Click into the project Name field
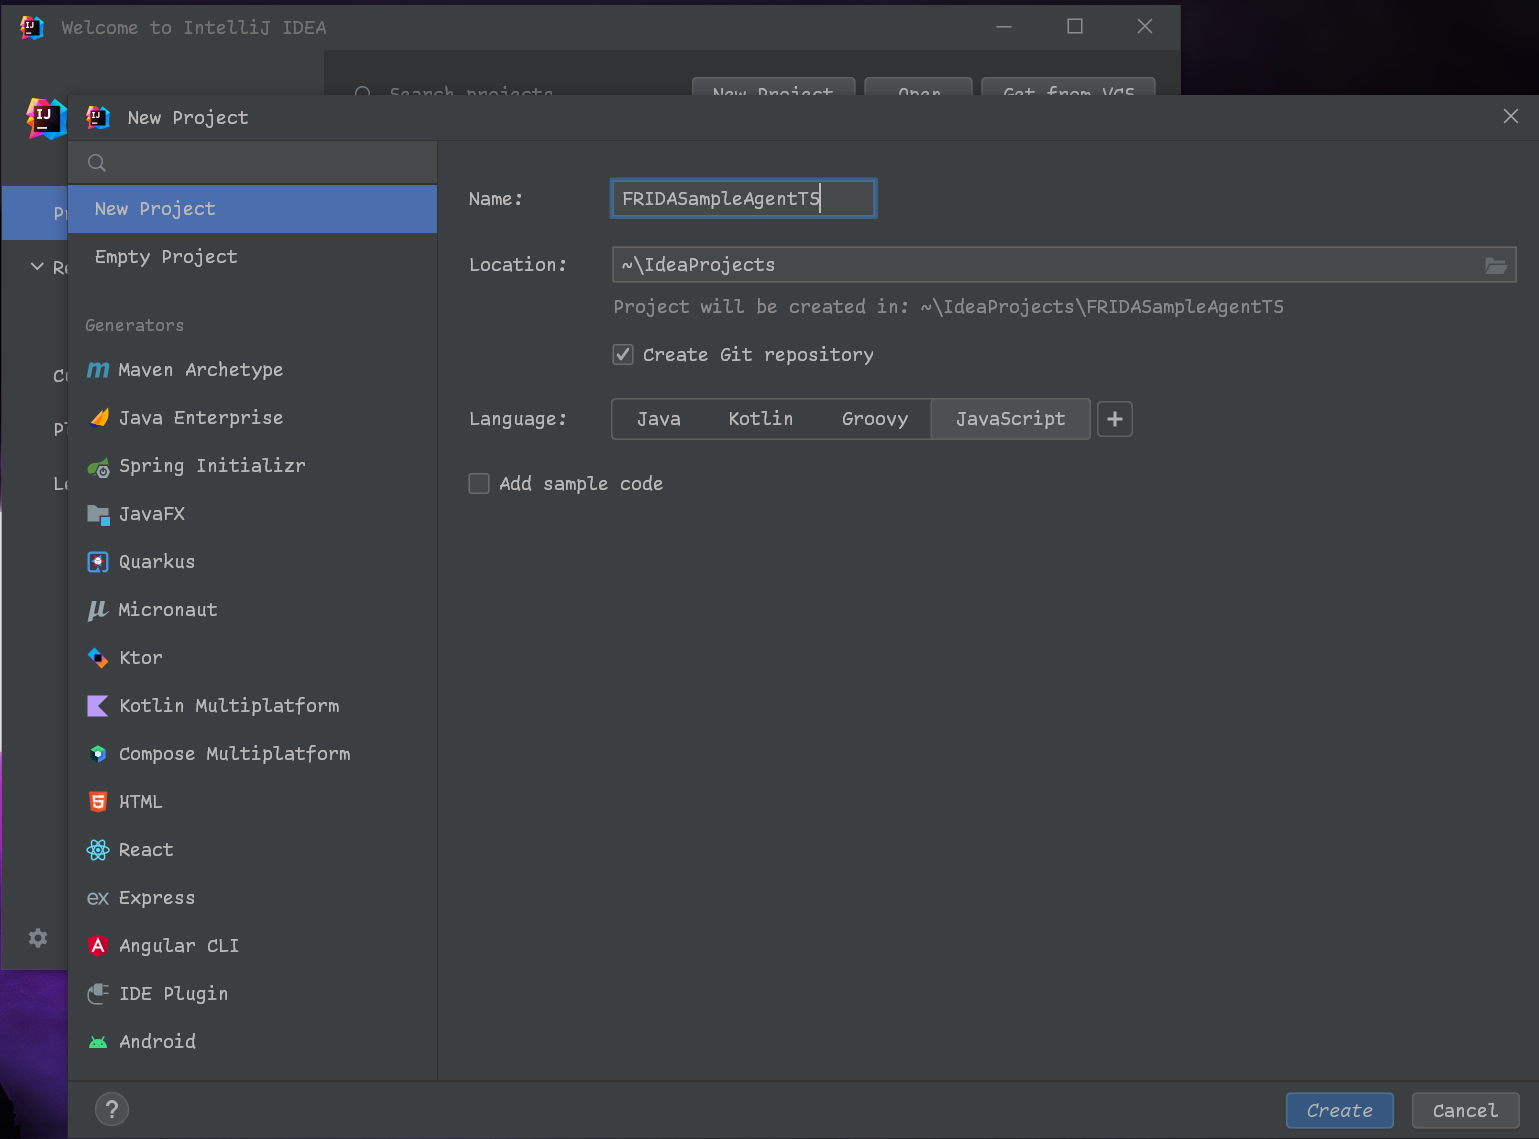Image resolution: width=1539 pixels, height=1139 pixels. 743,198
